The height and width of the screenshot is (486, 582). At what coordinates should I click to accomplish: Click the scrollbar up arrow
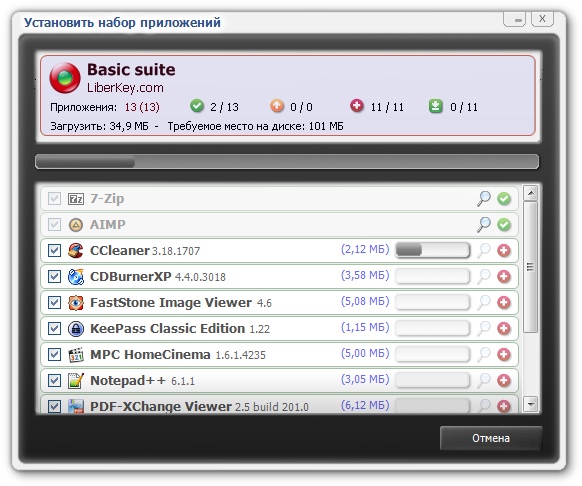click(x=531, y=193)
